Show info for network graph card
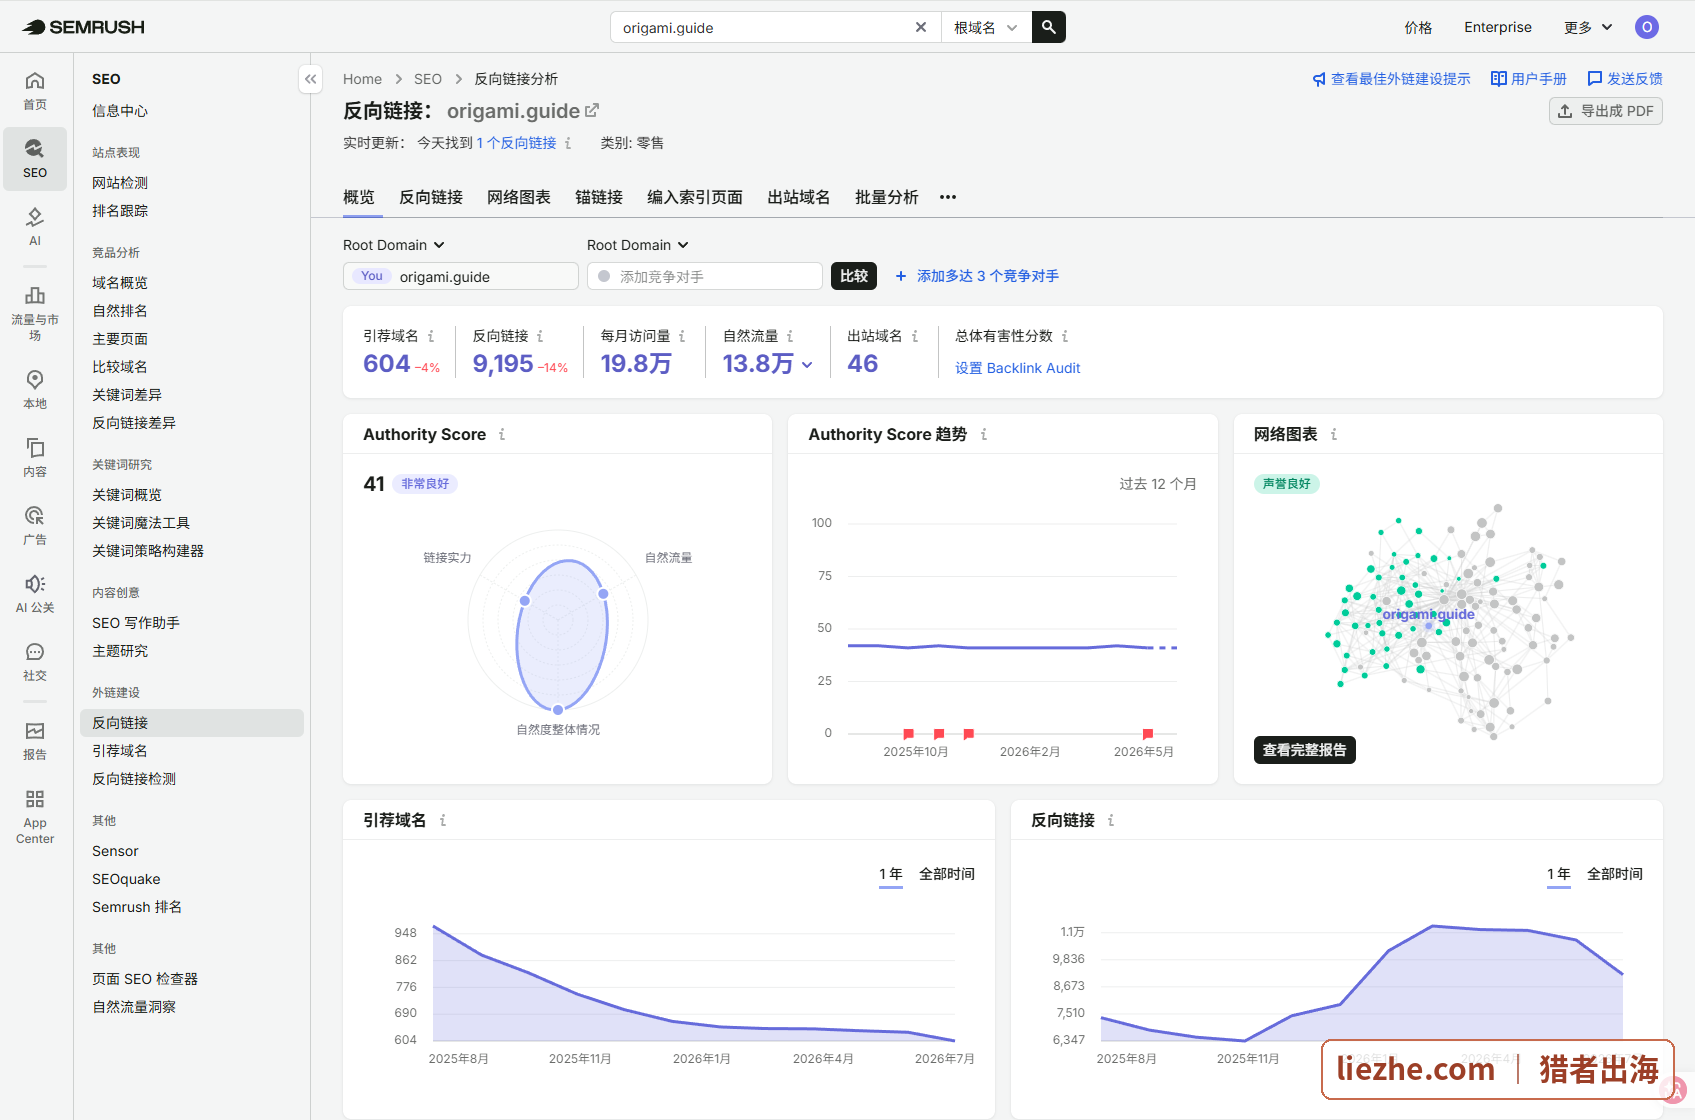1695x1120 pixels. click(1334, 434)
